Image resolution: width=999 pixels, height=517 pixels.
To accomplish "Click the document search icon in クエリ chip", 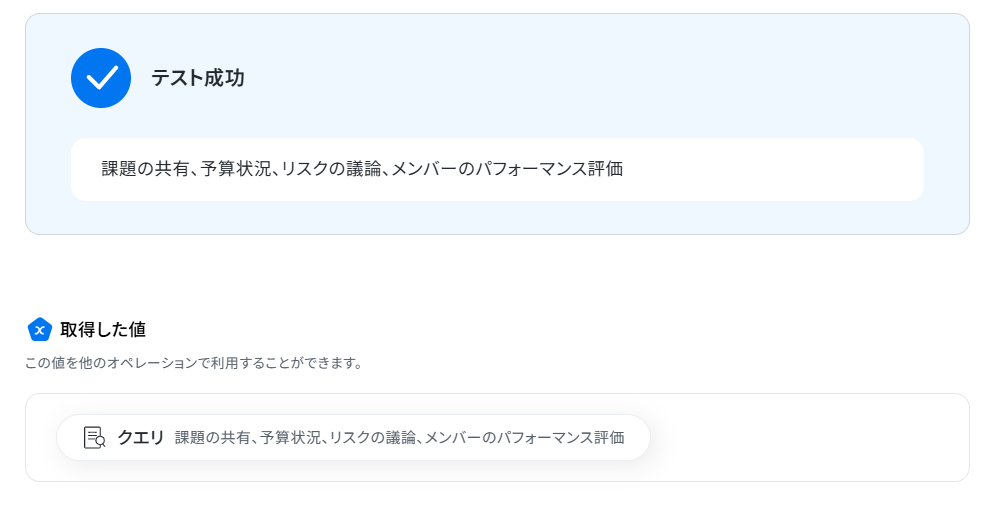I will [x=94, y=437].
